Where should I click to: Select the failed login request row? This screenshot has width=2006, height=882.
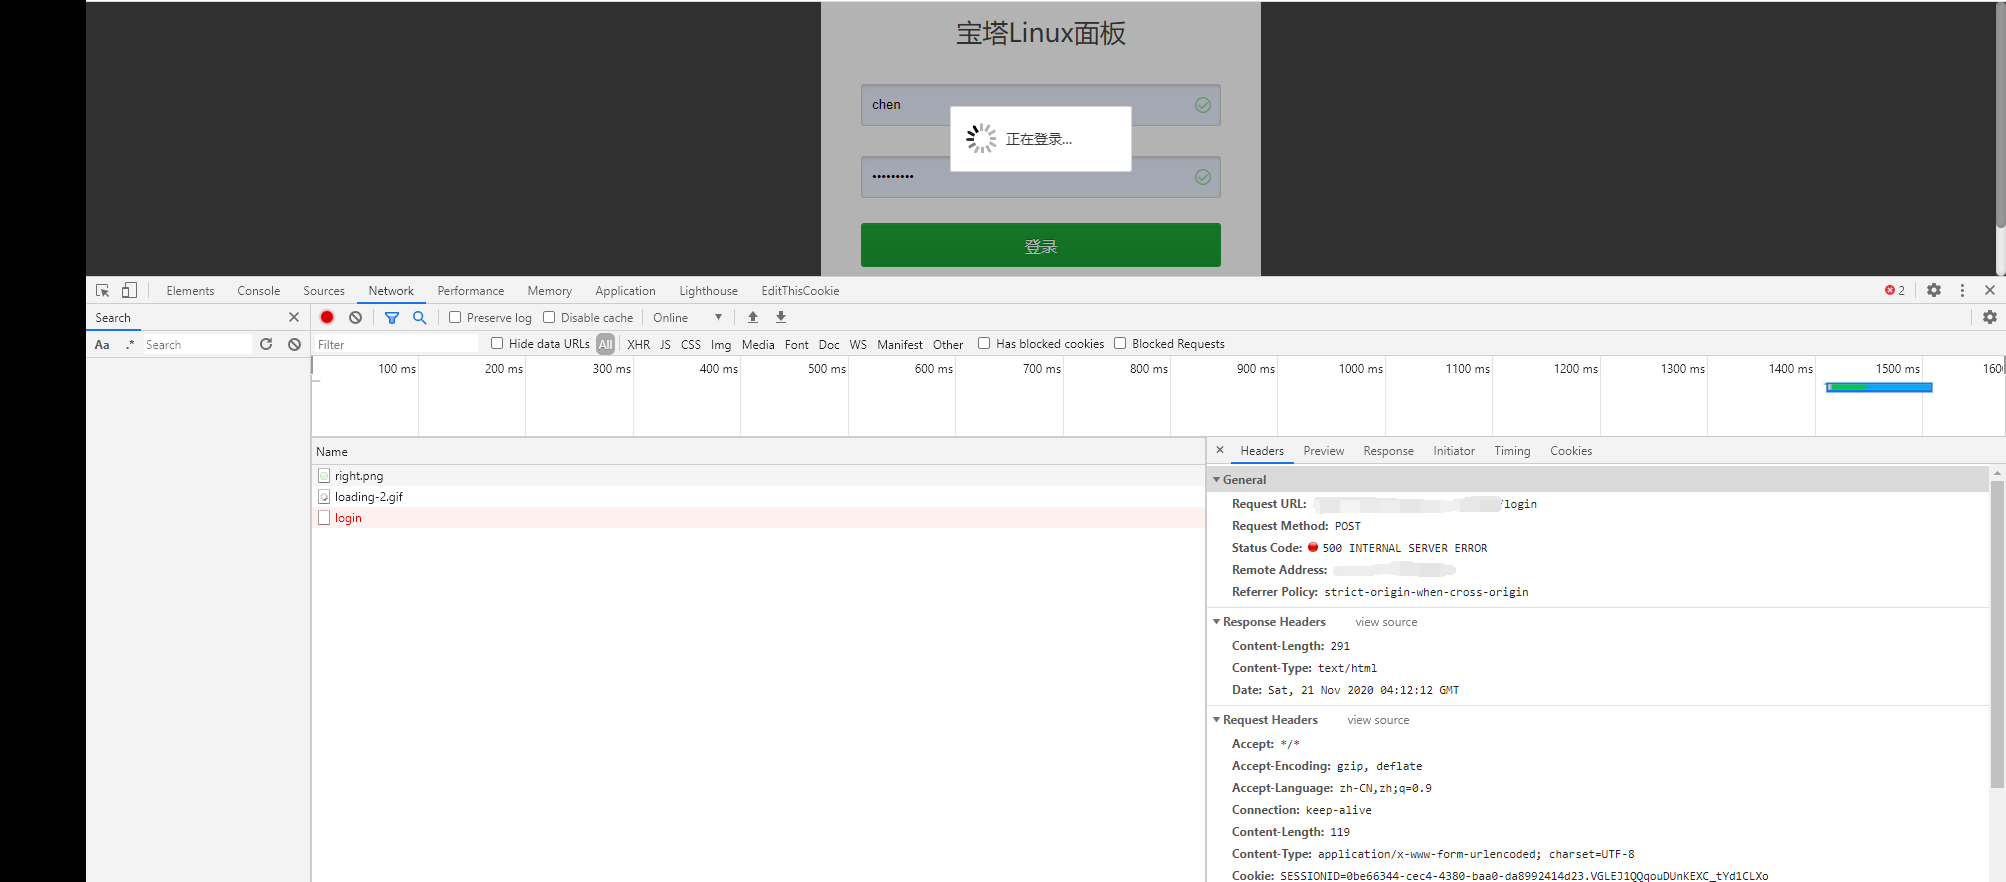[x=758, y=517]
